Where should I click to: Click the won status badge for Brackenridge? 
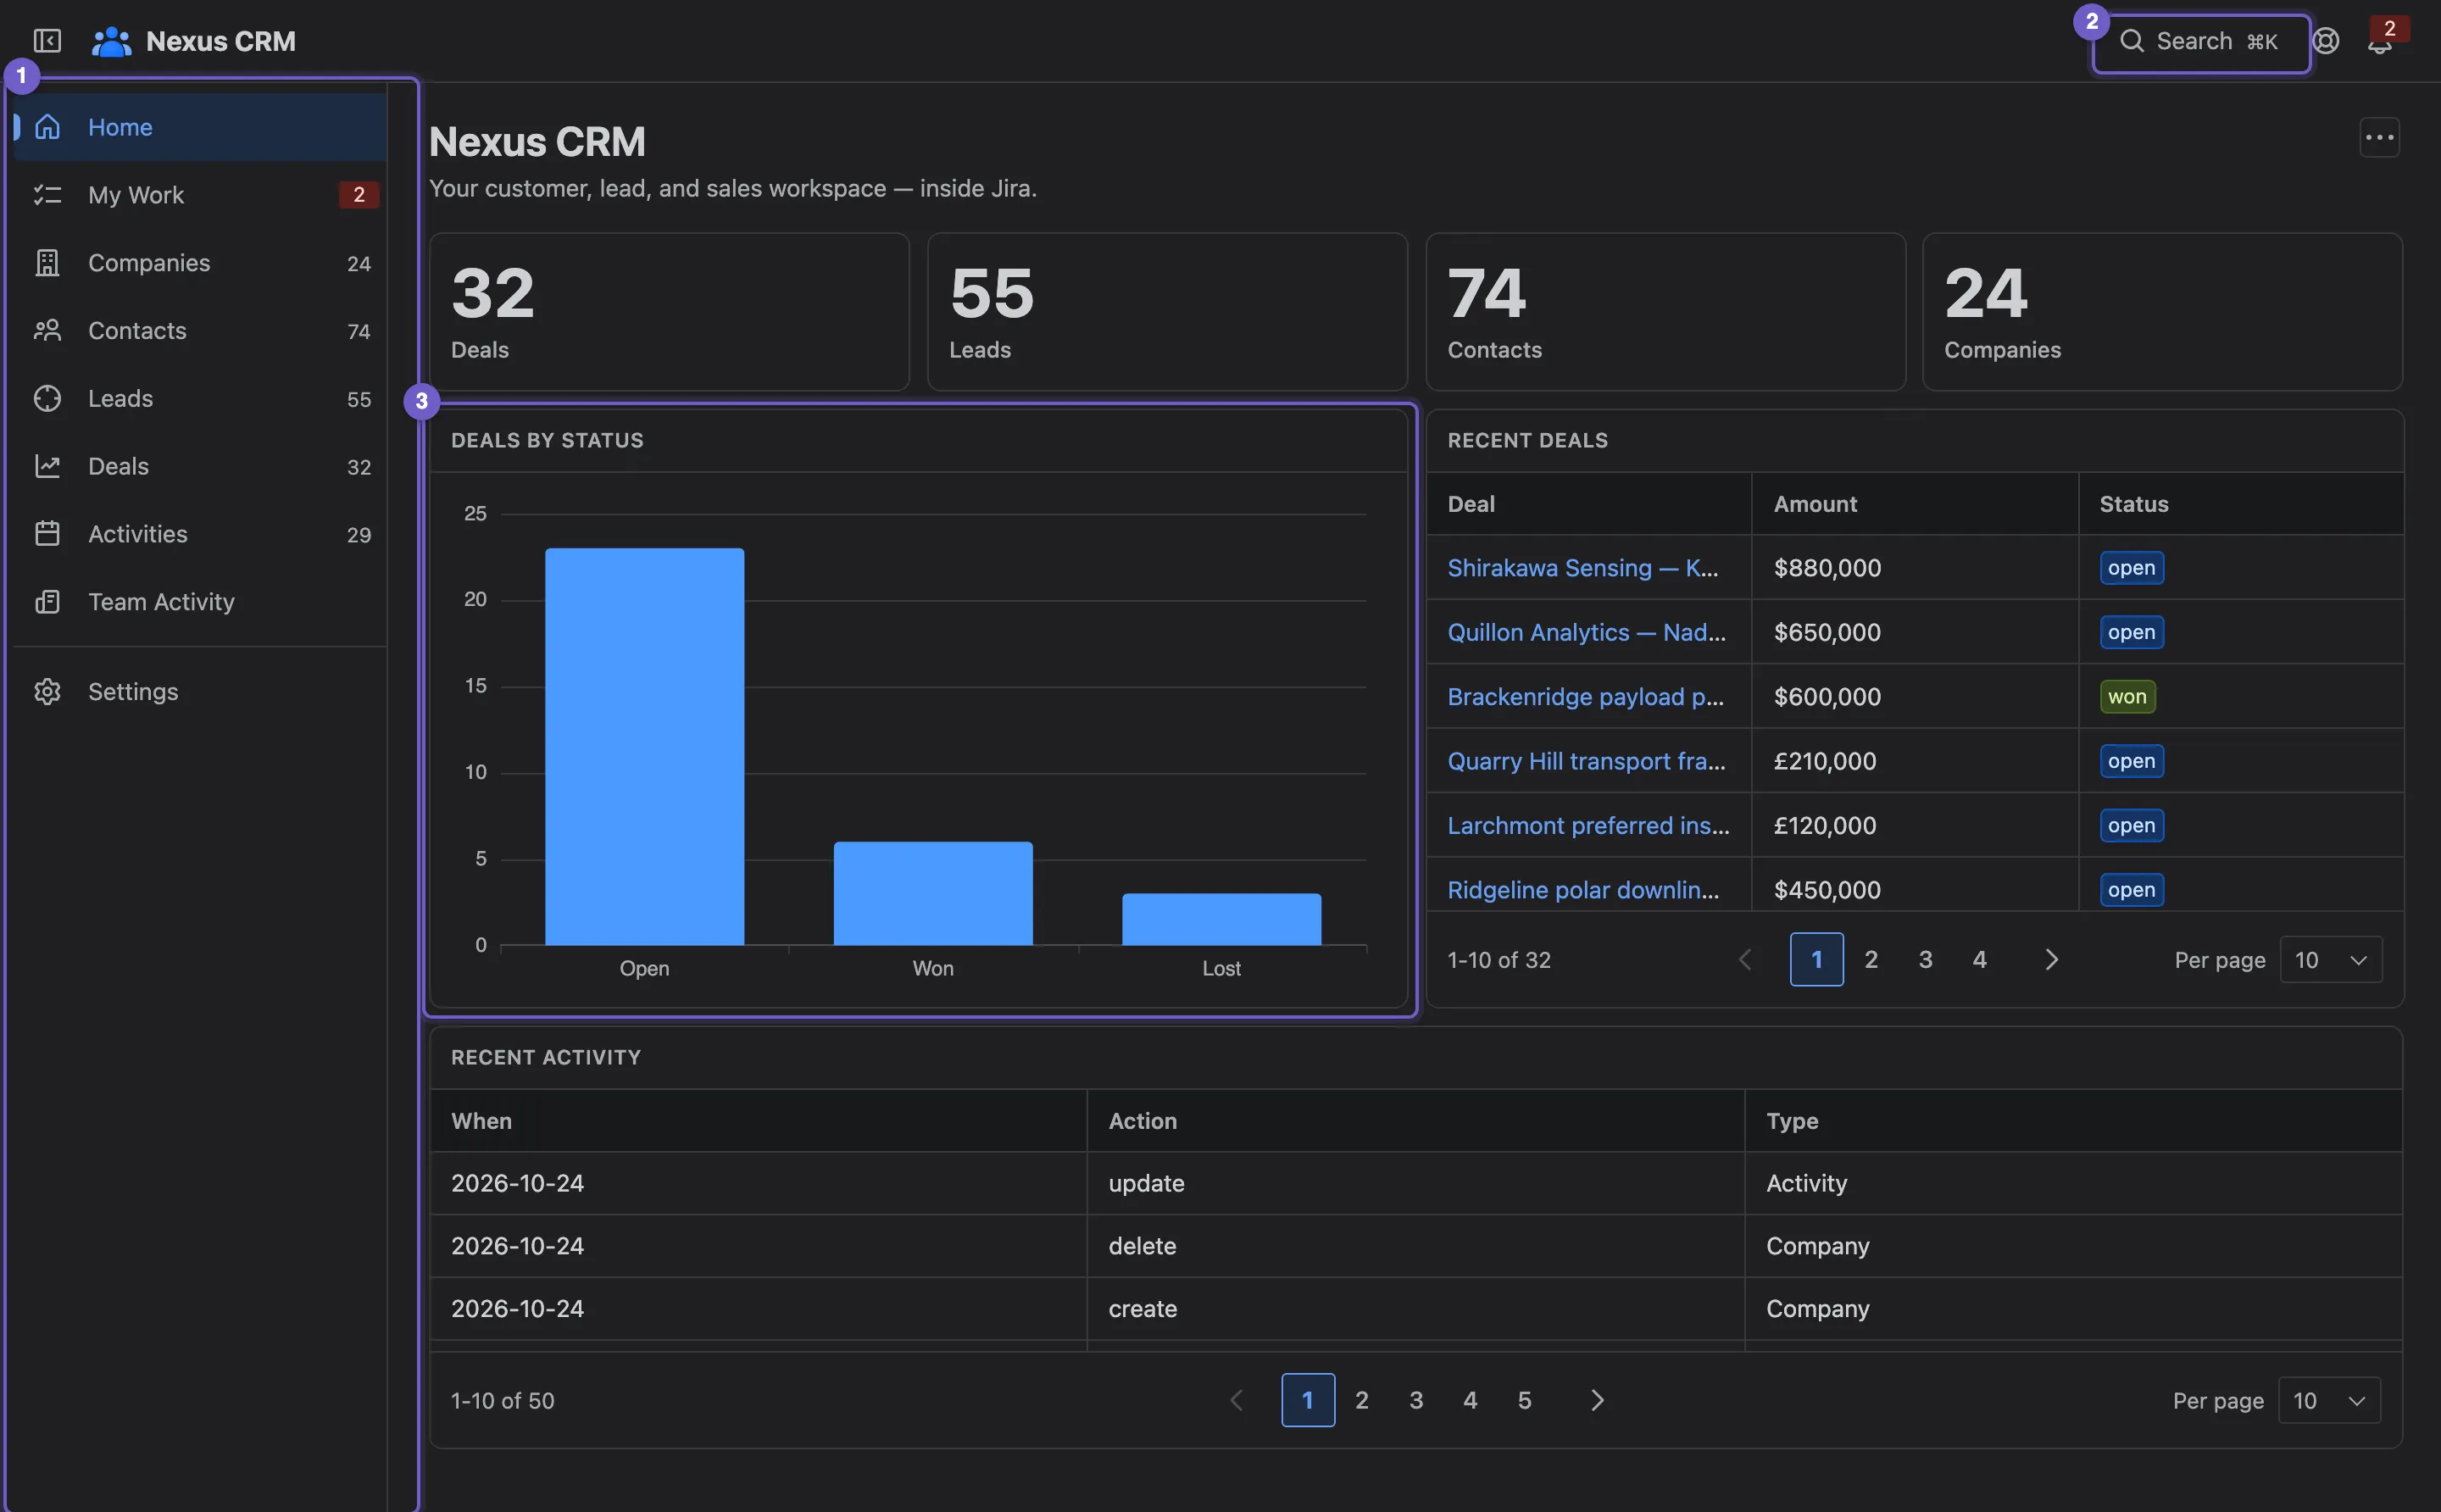[2127, 697]
